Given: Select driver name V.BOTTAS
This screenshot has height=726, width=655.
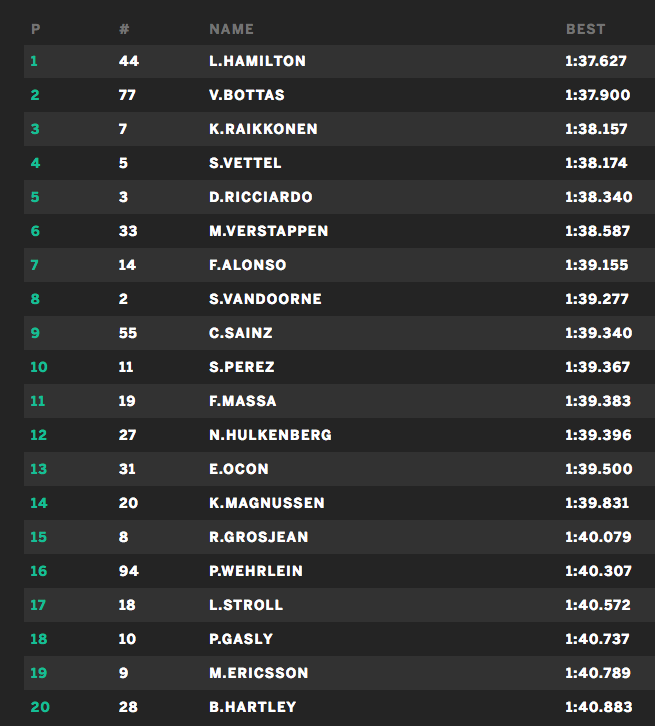Looking at the screenshot, I should [x=247, y=95].
